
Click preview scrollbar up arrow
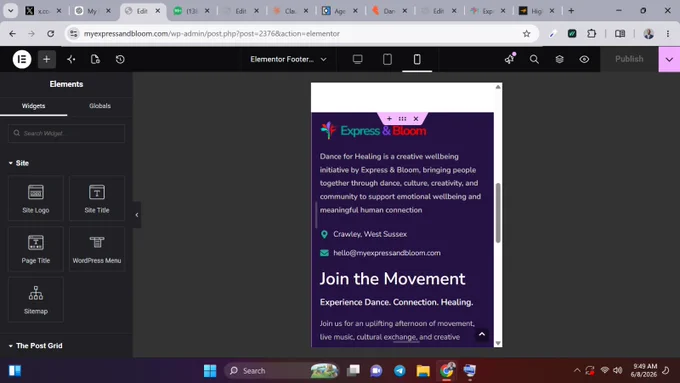pos(498,87)
